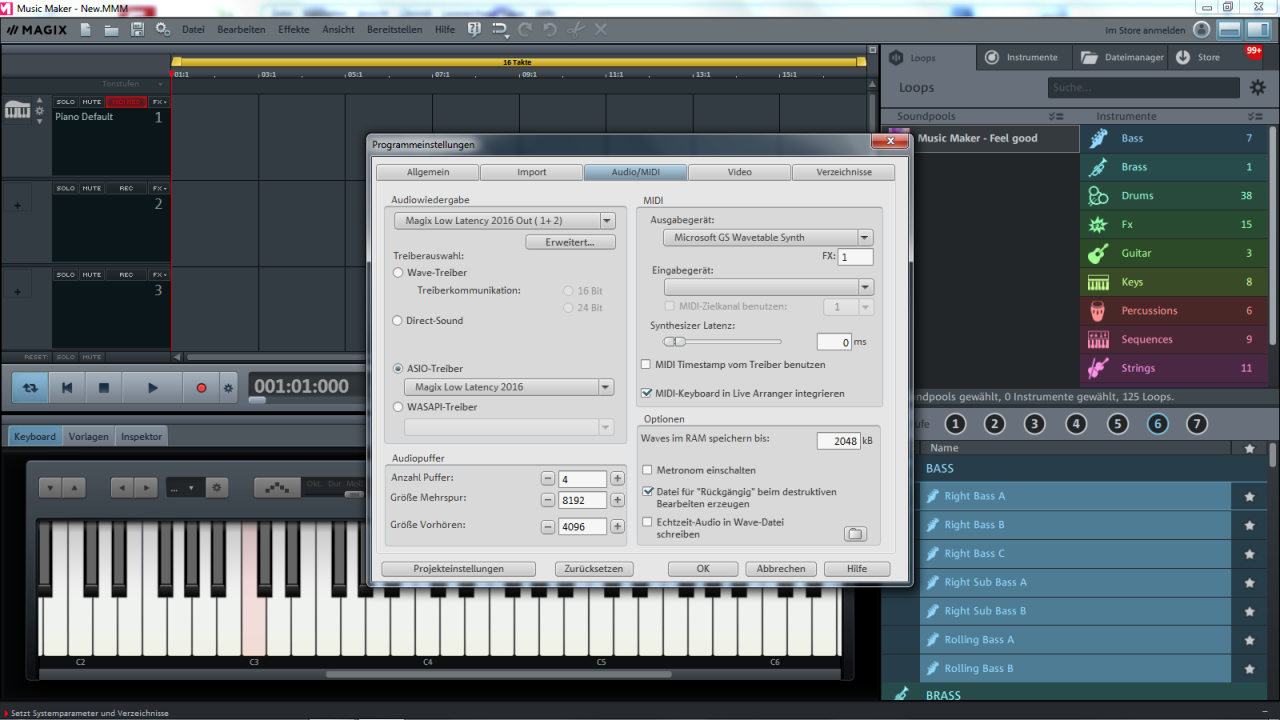Select the WASAPI-Treiber radio button
The image size is (1280, 720).
(399, 407)
